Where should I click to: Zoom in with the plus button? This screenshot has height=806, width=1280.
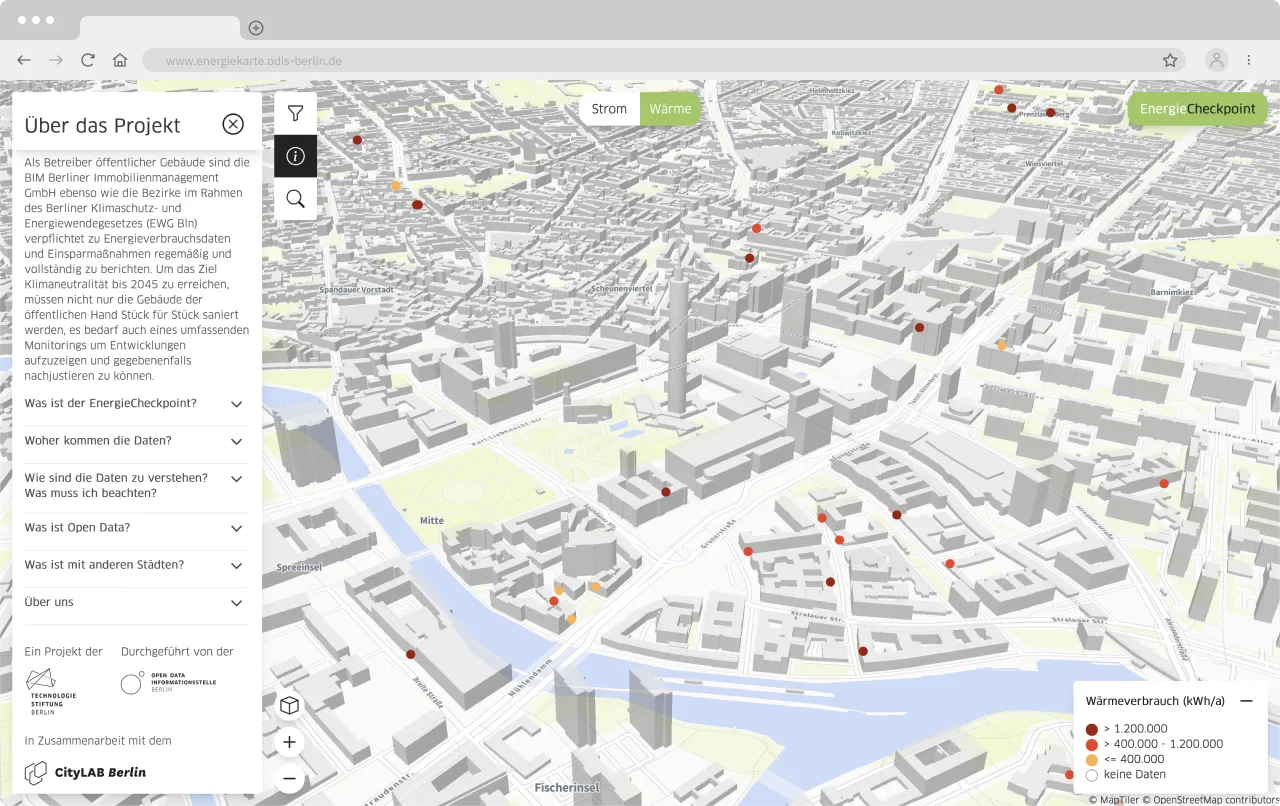point(289,742)
